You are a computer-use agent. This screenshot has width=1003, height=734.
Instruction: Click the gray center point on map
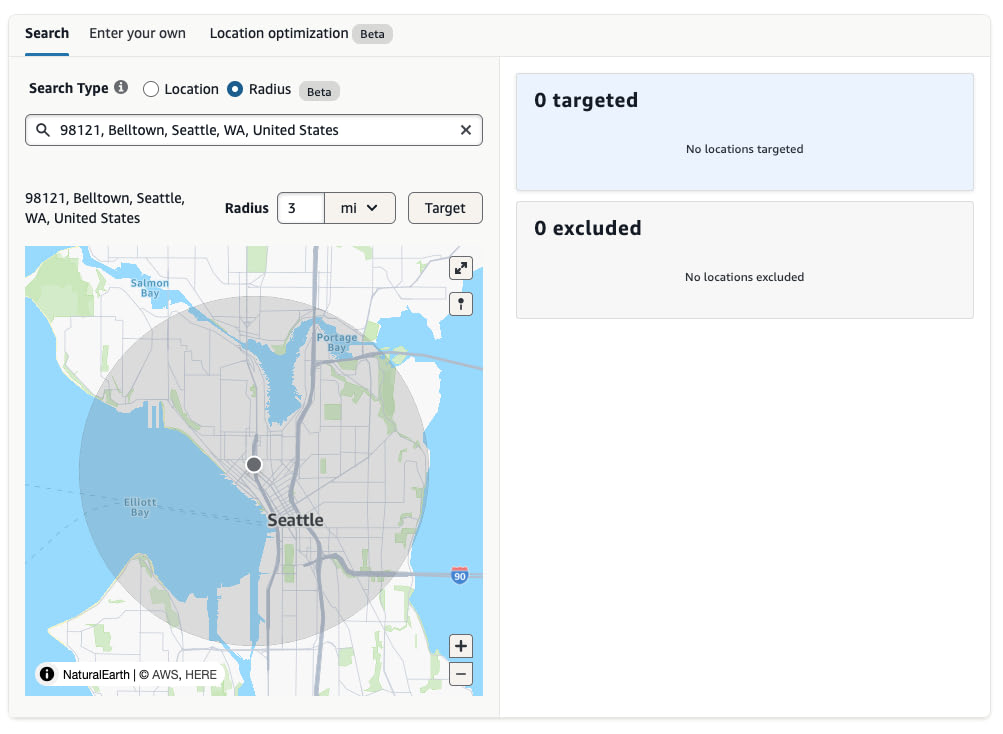[x=254, y=464]
